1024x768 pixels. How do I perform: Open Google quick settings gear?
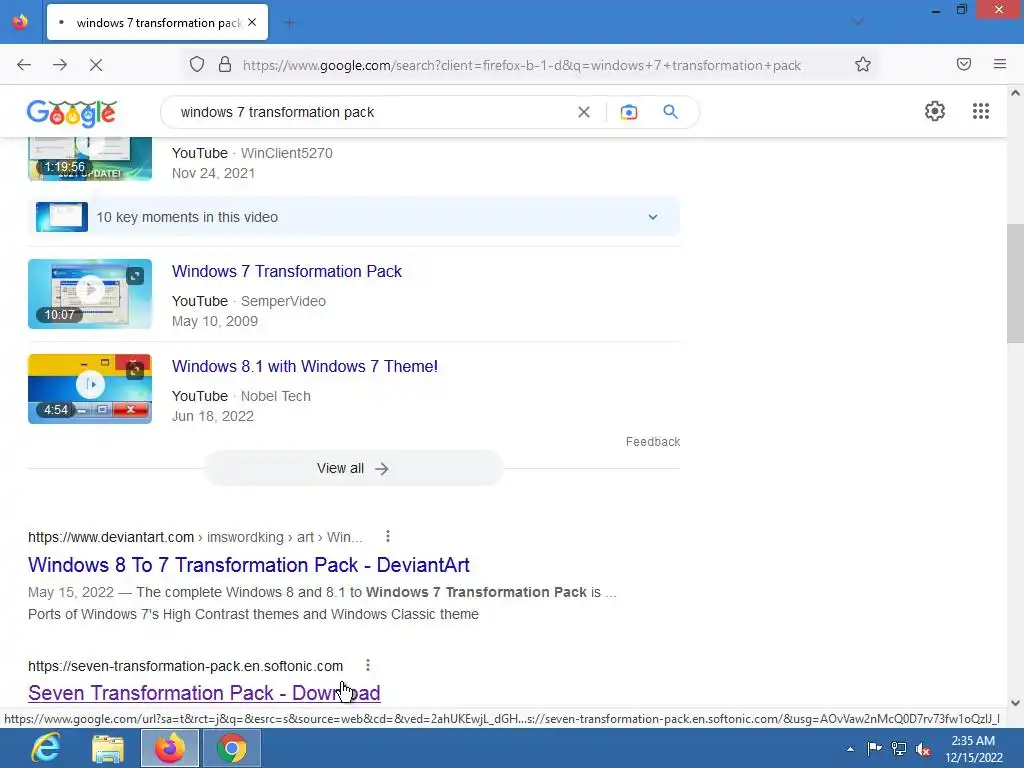click(x=935, y=111)
